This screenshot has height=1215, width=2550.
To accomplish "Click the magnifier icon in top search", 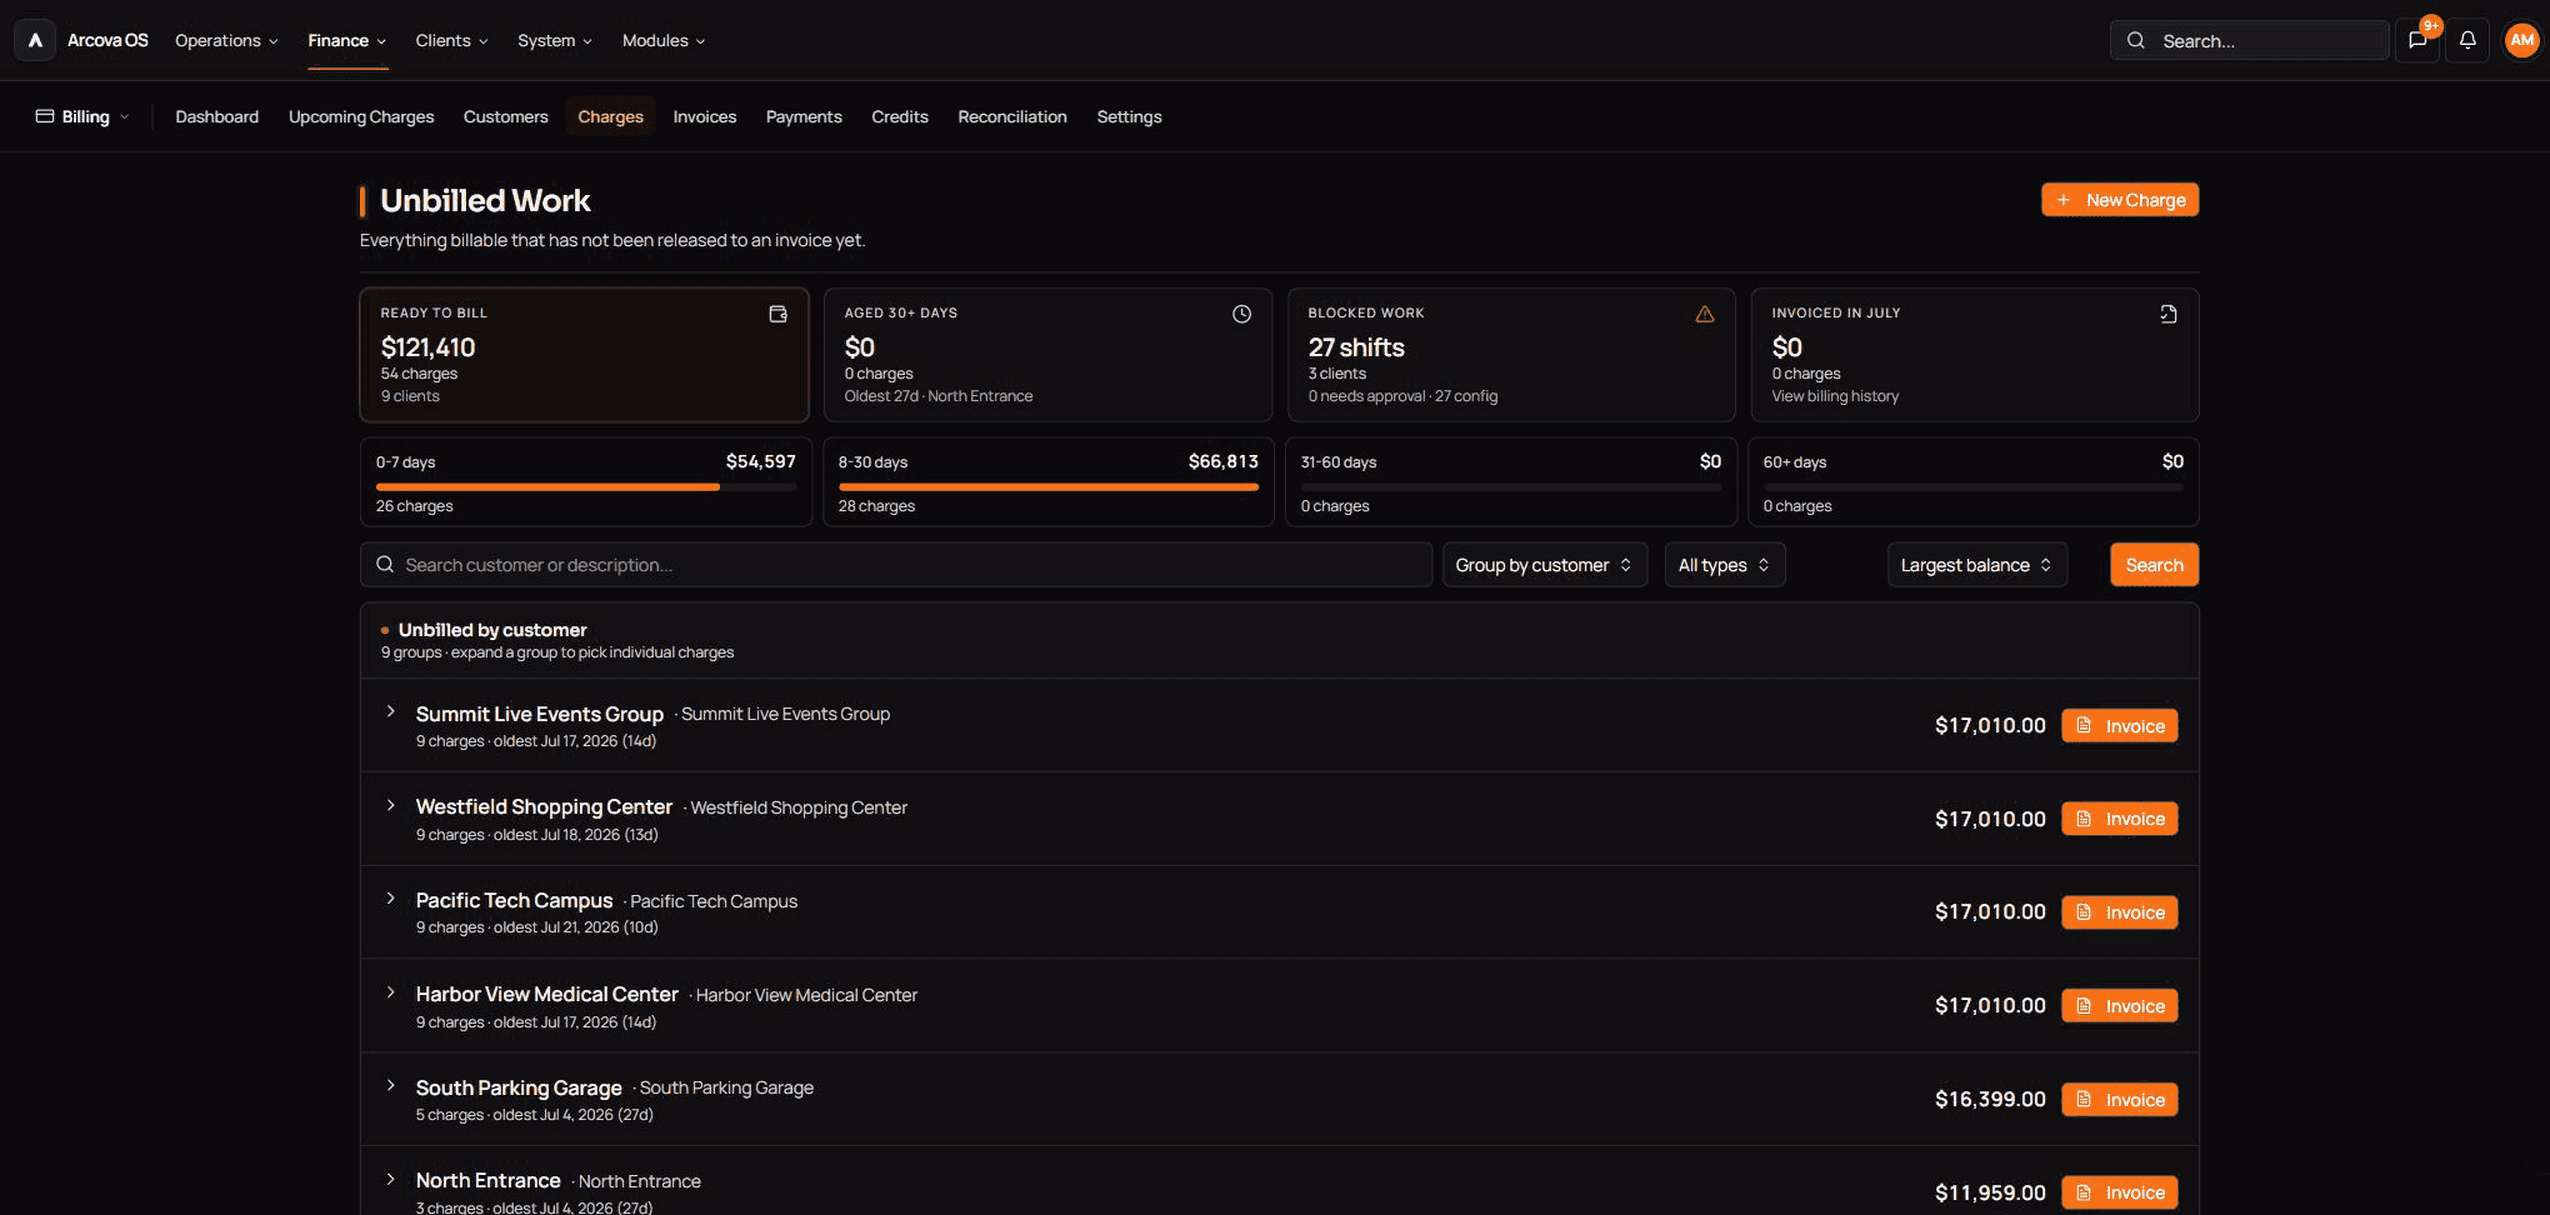I will [2135, 41].
